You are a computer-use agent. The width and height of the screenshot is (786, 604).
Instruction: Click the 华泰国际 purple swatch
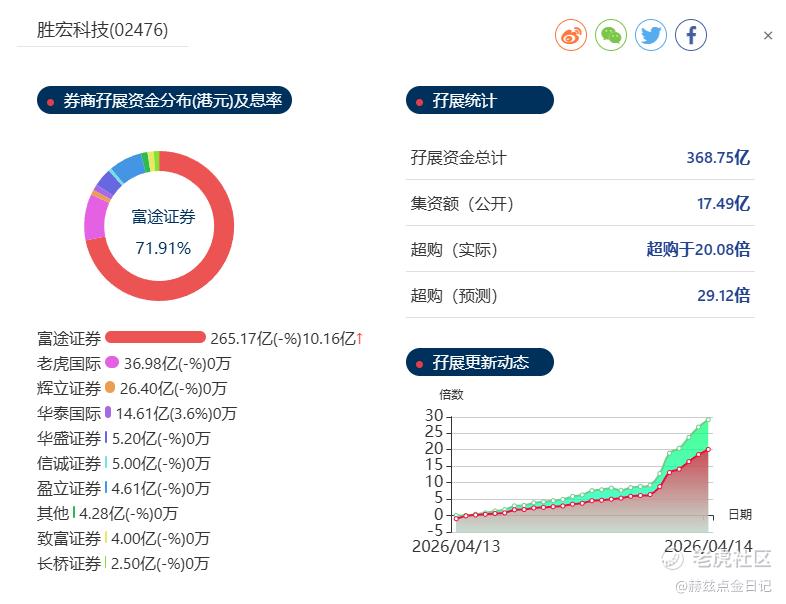[x=108, y=412]
